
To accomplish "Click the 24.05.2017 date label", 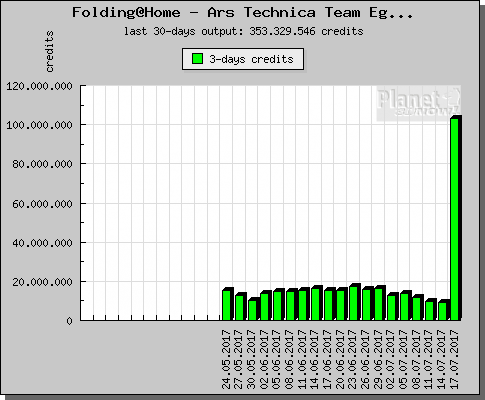I will click(226, 359).
